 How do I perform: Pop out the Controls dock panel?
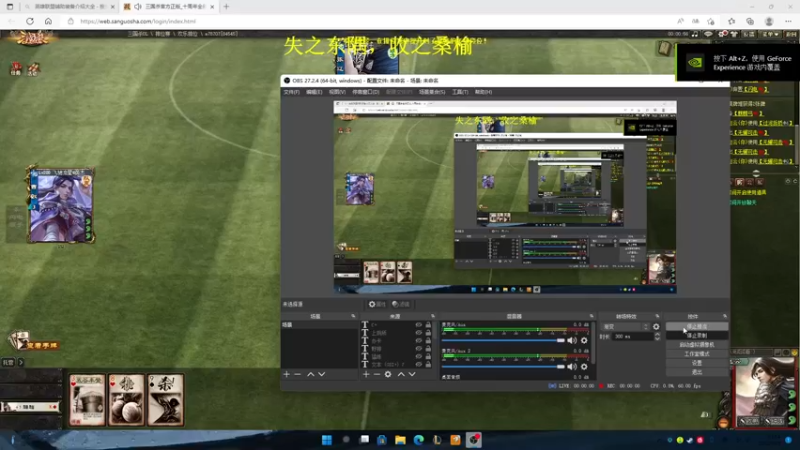(x=724, y=316)
